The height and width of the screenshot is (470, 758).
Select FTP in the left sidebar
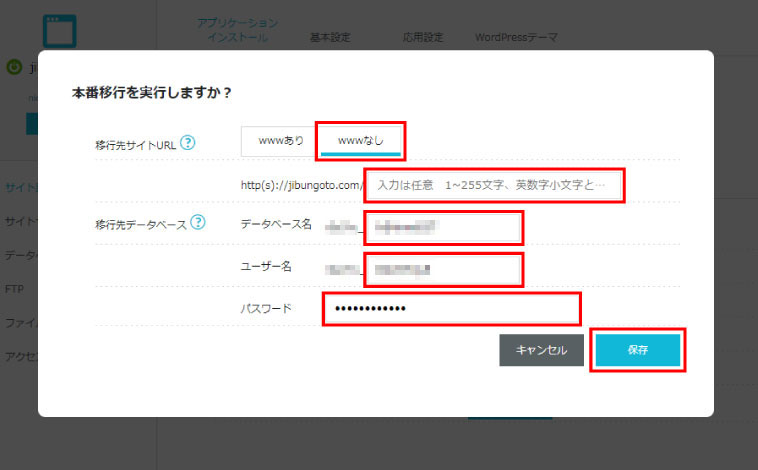16,289
